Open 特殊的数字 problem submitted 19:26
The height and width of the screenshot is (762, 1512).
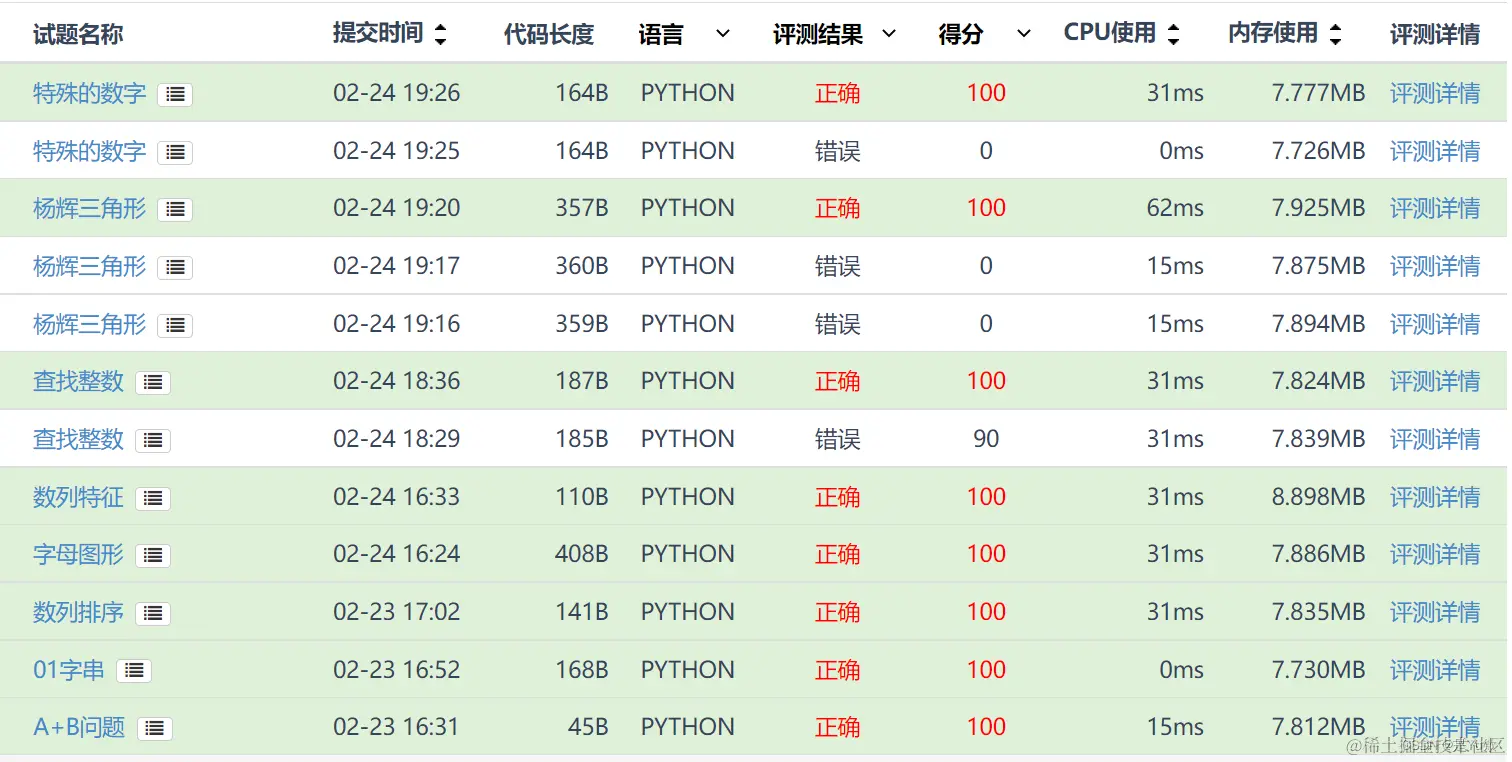pos(90,94)
